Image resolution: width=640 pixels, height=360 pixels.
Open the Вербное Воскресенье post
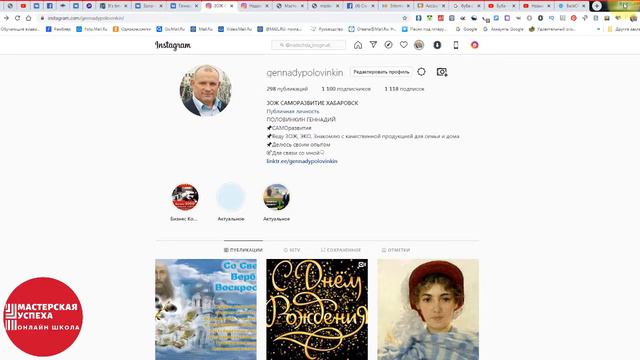point(206,309)
